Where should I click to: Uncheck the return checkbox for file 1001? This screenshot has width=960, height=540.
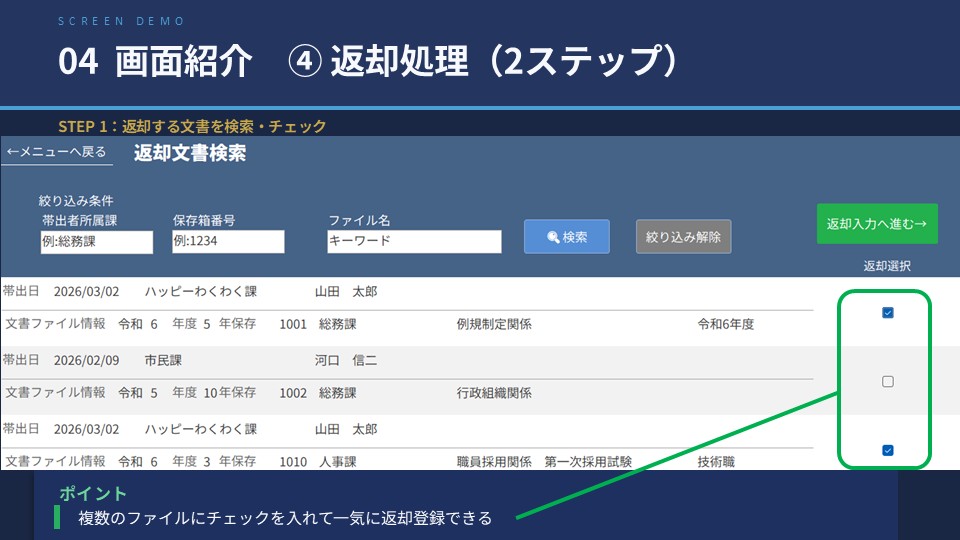[x=887, y=313]
